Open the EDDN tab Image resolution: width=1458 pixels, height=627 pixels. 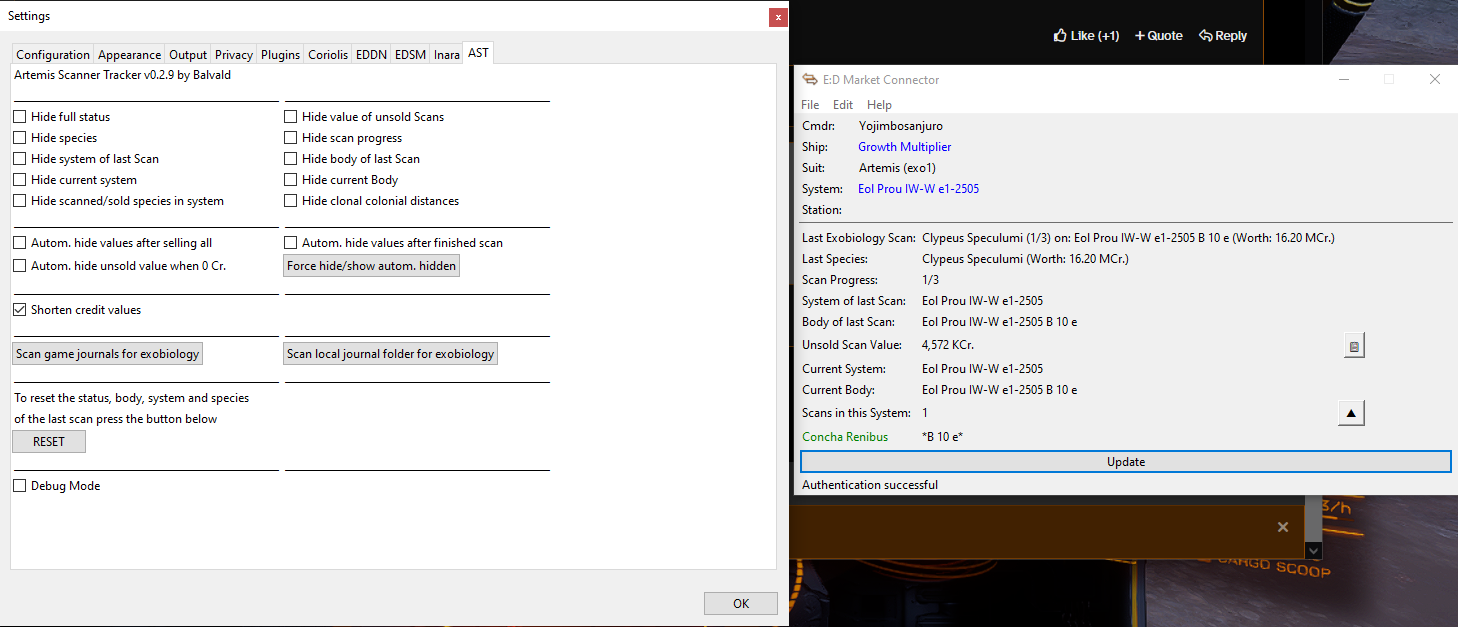coord(371,55)
